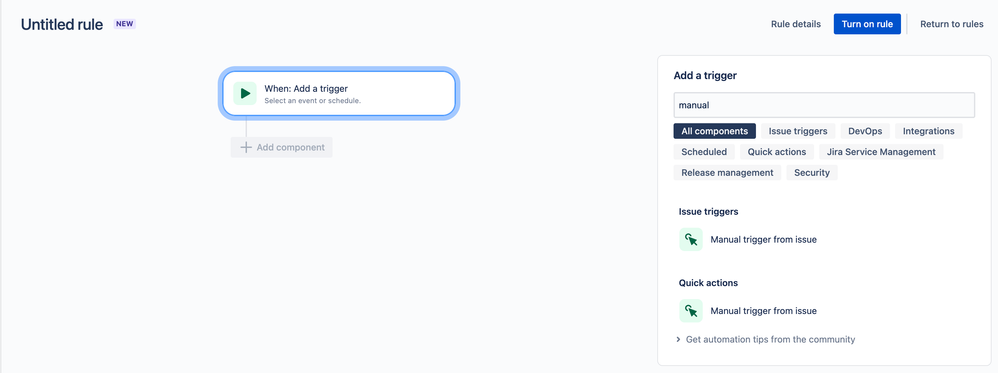Open Rule details
Screen dimensions: 998x373
pos(796,24)
